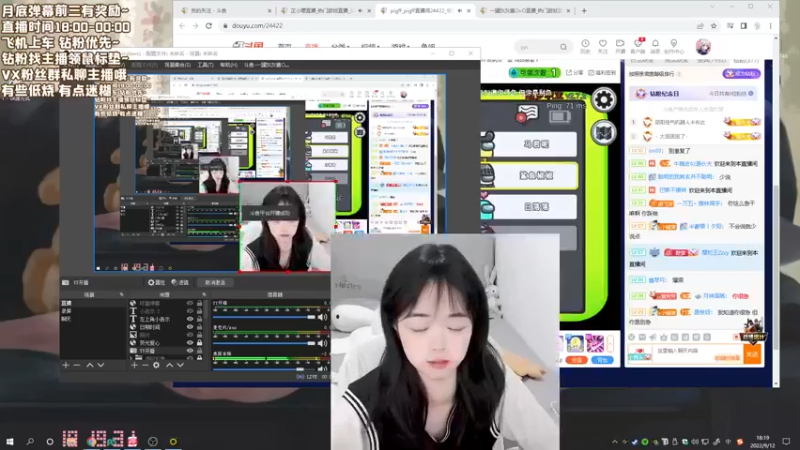Click crown icon in chat toolbar
Viewport: 800px width, 450px height.
pyautogui.click(x=664, y=337)
